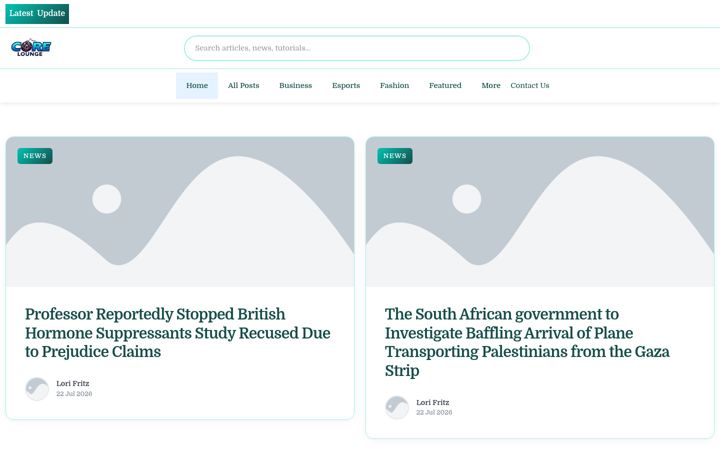Focus the search articles input field
This screenshot has height=450, width=720.
[x=357, y=48]
